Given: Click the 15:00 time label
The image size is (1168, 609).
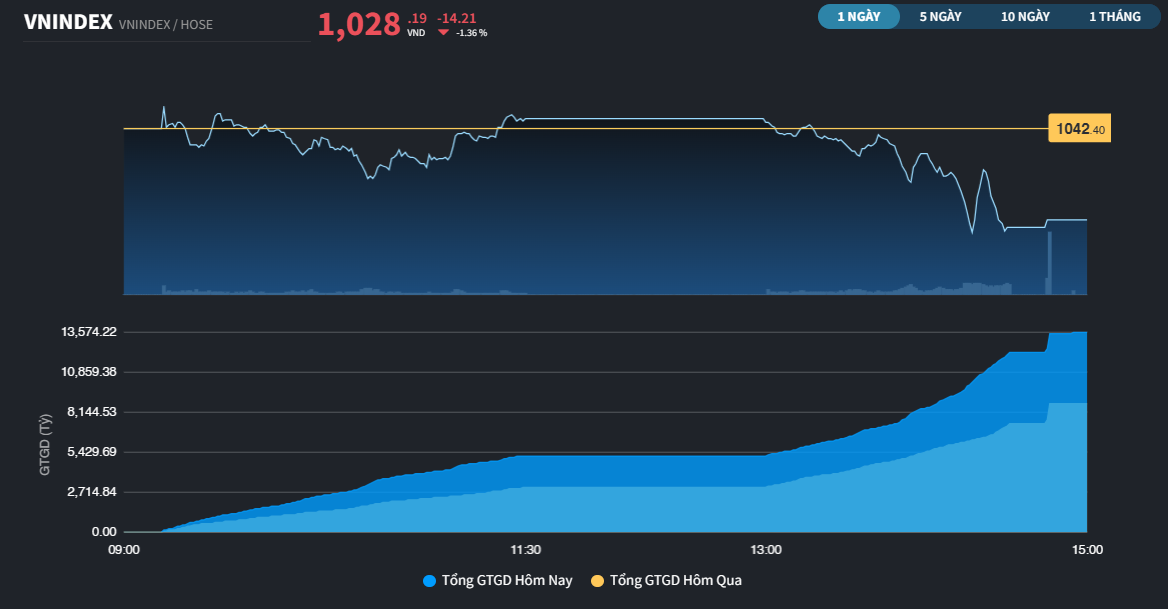Looking at the screenshot, I should point(1087,550).
